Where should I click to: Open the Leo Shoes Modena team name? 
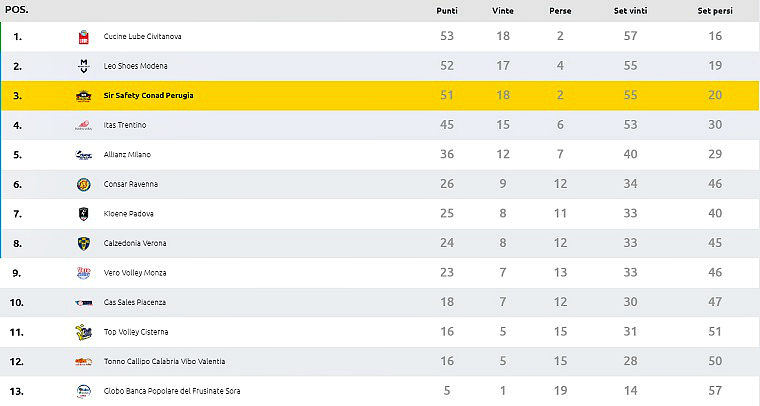coord(135,66)
